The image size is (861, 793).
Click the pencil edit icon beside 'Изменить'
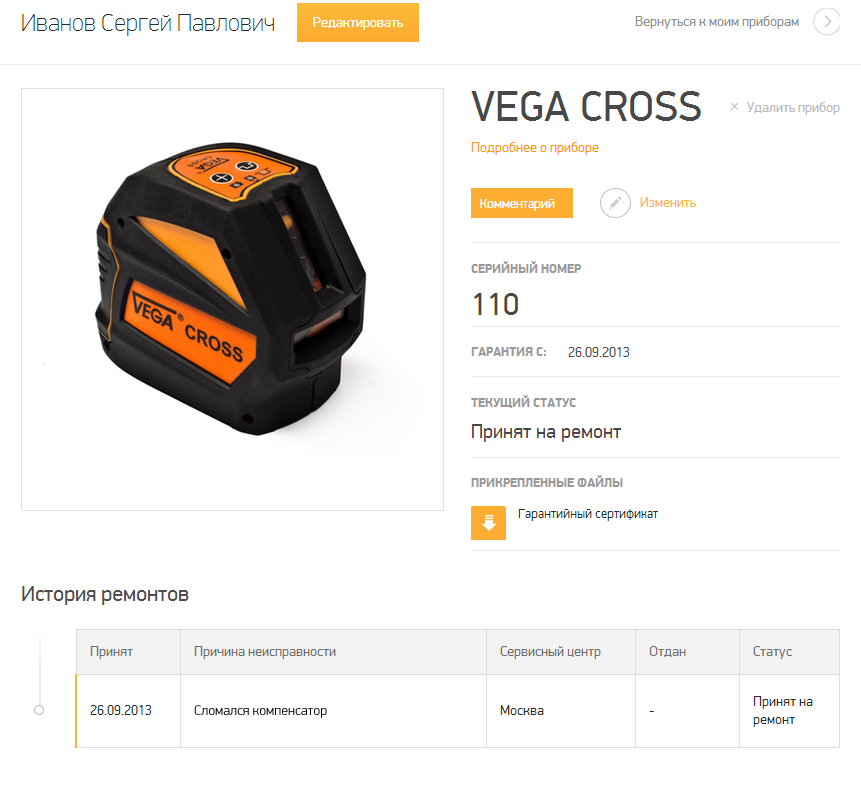(x=615, y=203)
